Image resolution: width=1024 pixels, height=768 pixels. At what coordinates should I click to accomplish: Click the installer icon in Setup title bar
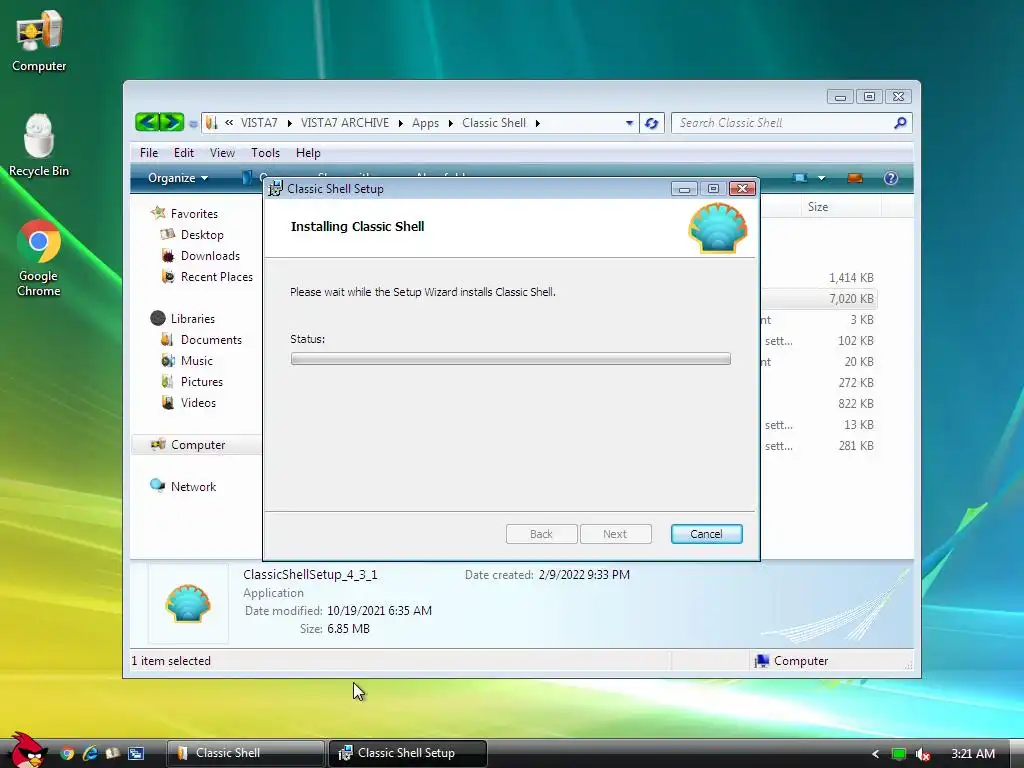click(x=276, y=189)
